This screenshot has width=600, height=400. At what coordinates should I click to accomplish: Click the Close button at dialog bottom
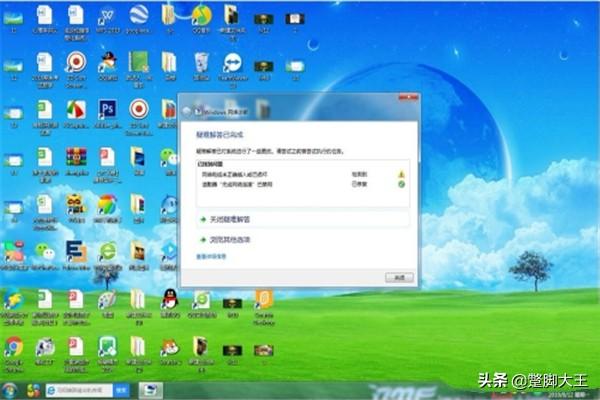click(x=399, y=278)
